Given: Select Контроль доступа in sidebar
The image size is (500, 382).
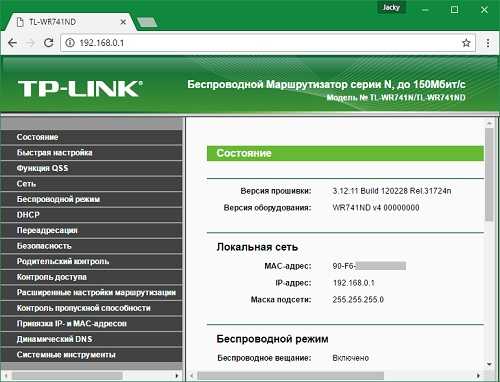Looking at the screenshot, I should pos(91,277).
